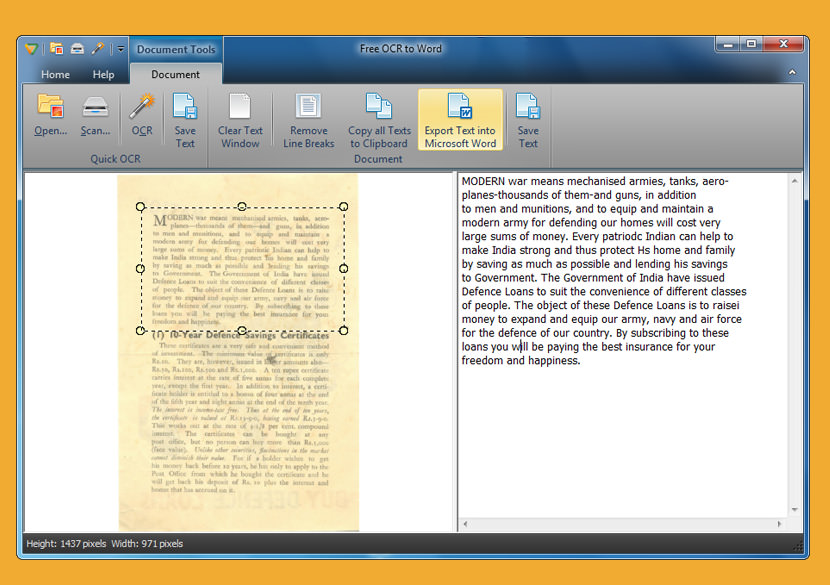Screen dimensions: 830x585
Task: Click scroll down arrow in text pane
Action: [x=795, y=509]
